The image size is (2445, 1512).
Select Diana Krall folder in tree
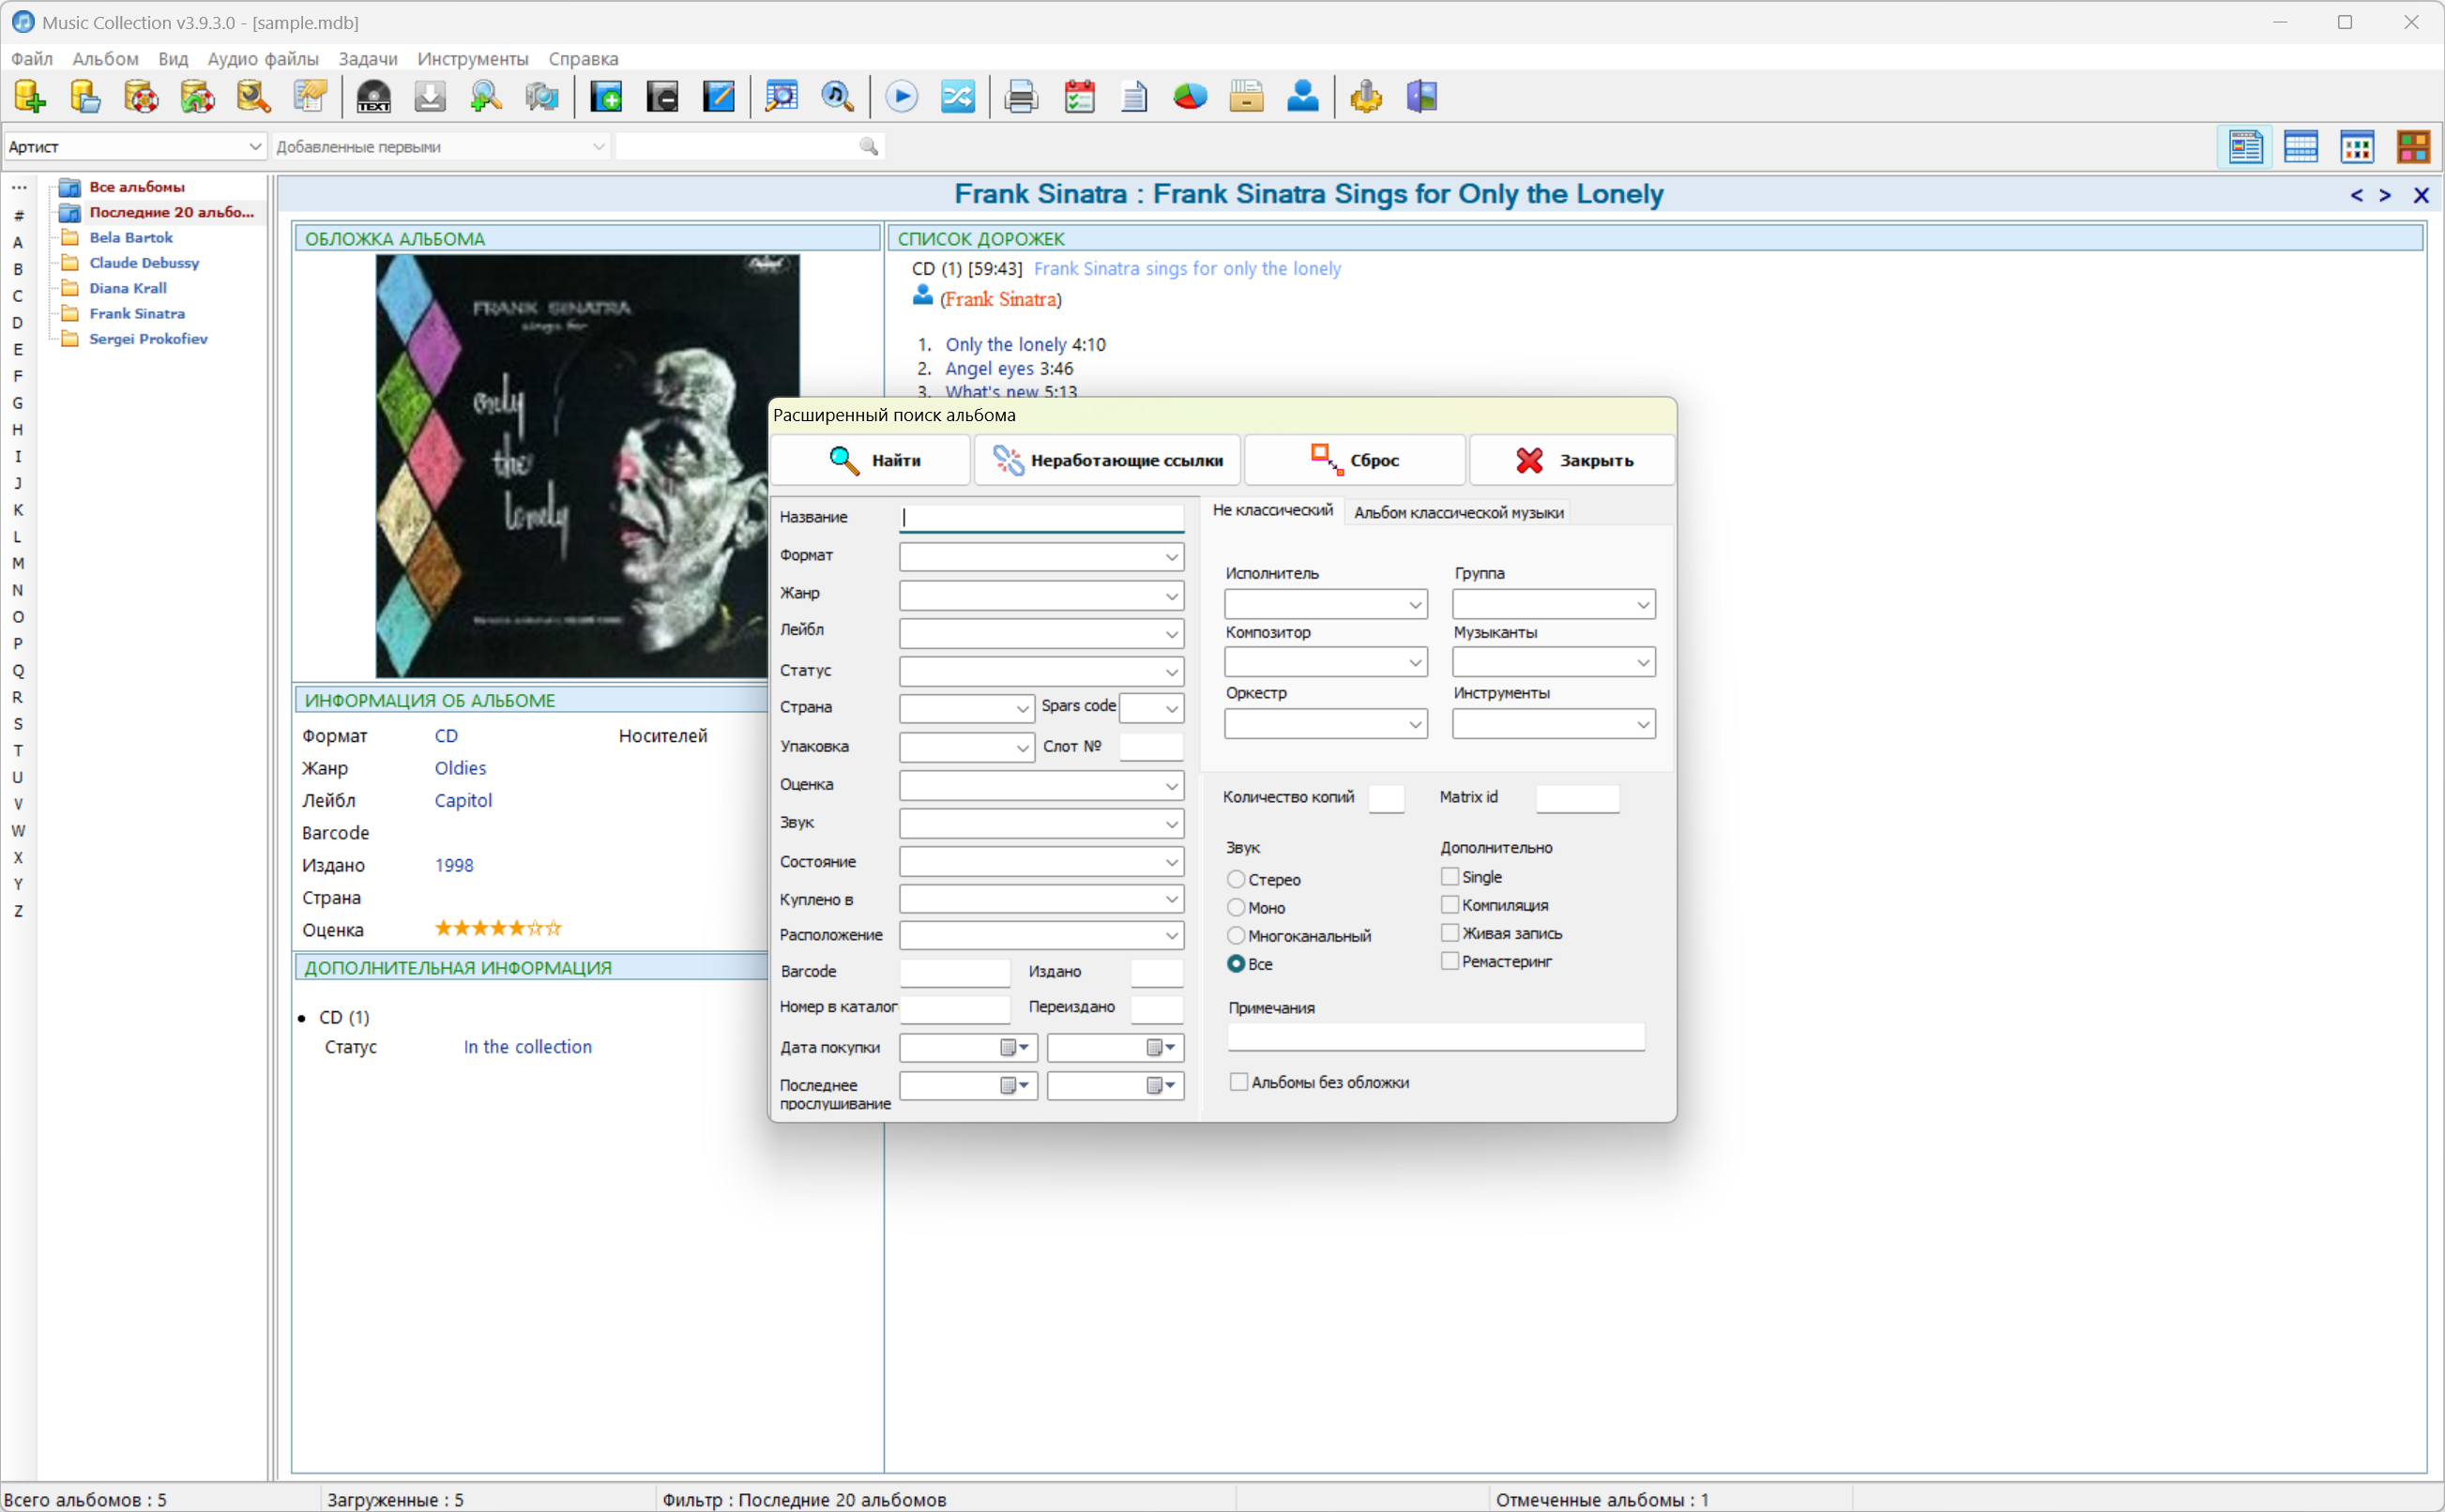click(128, 288)
